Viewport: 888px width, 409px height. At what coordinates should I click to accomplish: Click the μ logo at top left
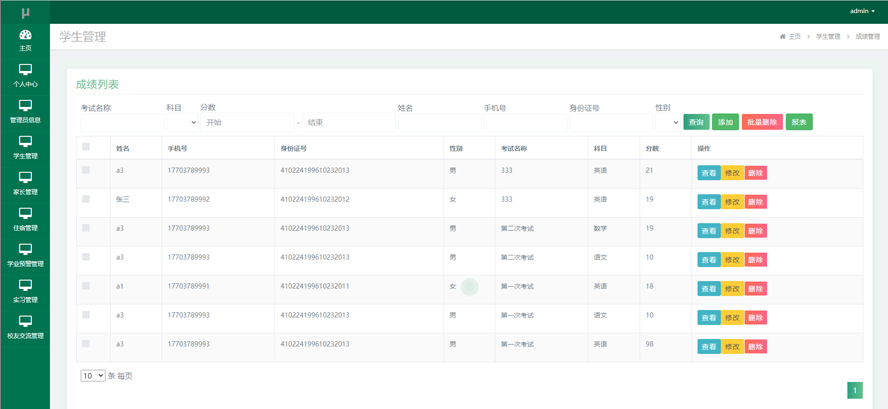(x=25, y=12)
